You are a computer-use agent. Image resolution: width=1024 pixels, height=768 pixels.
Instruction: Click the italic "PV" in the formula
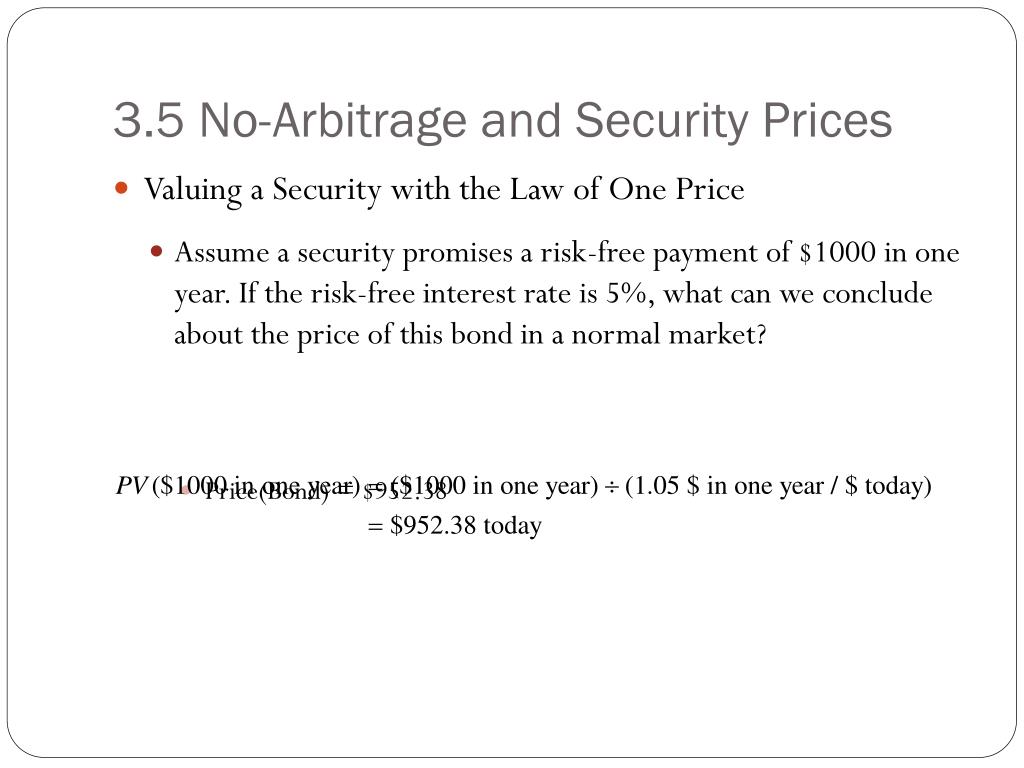[131, 485]
